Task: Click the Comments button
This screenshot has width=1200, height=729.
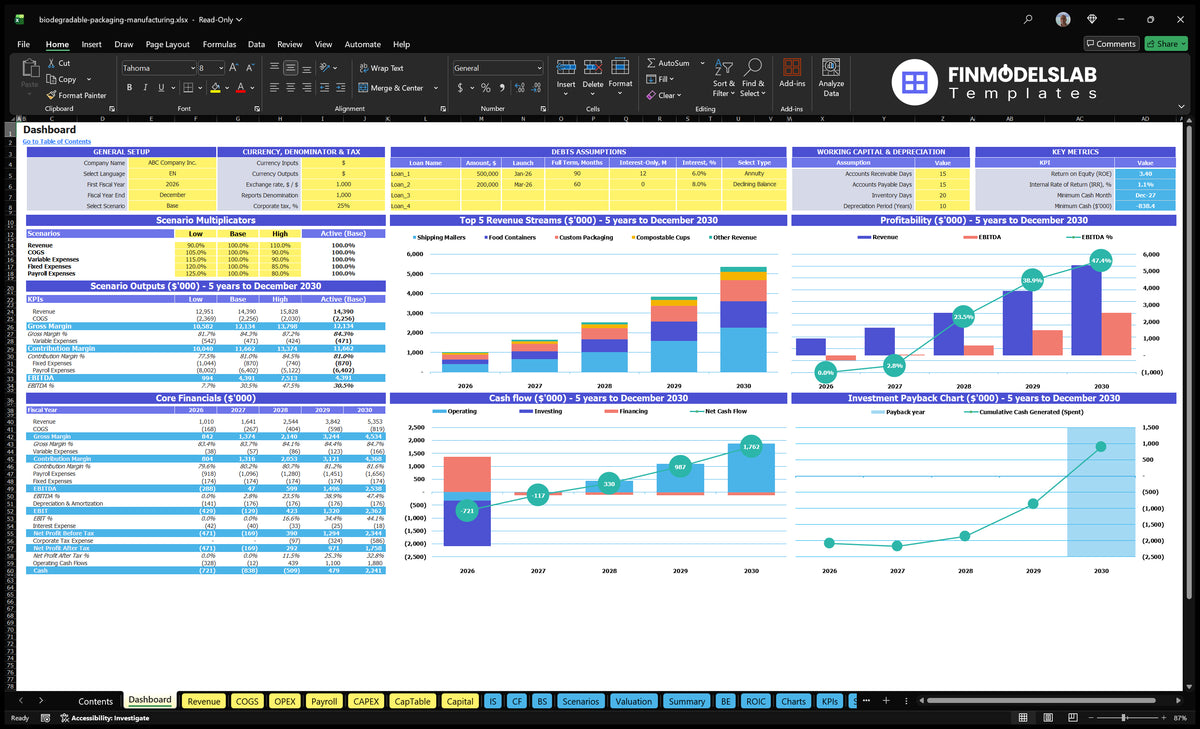Action: (1111, 44)
